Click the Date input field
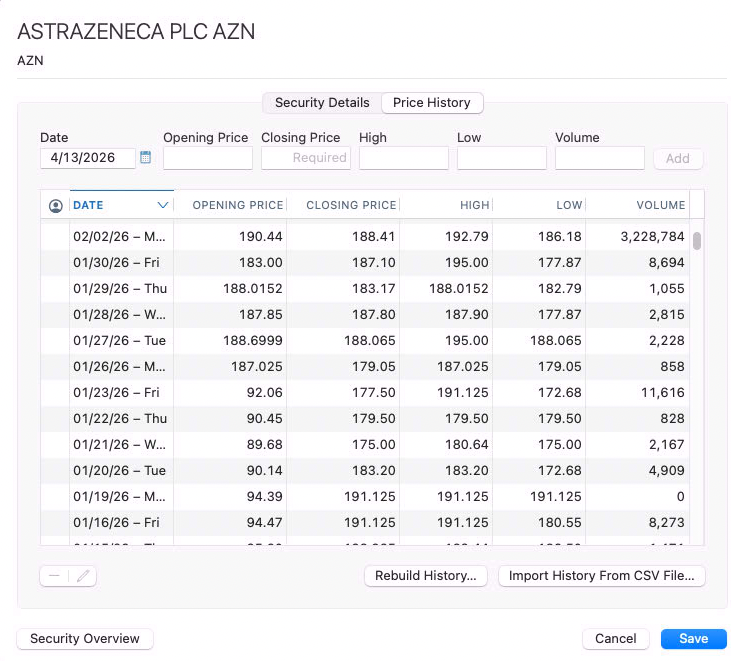The width and height of the screenshot is (731, 661). click(88, 158)
